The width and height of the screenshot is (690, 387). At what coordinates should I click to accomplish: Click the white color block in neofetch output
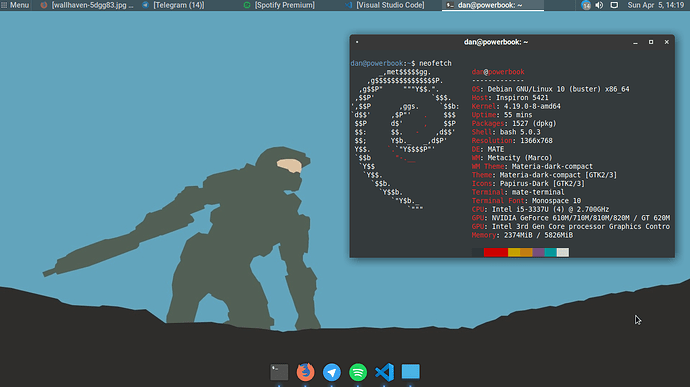[x=563, y=252]
